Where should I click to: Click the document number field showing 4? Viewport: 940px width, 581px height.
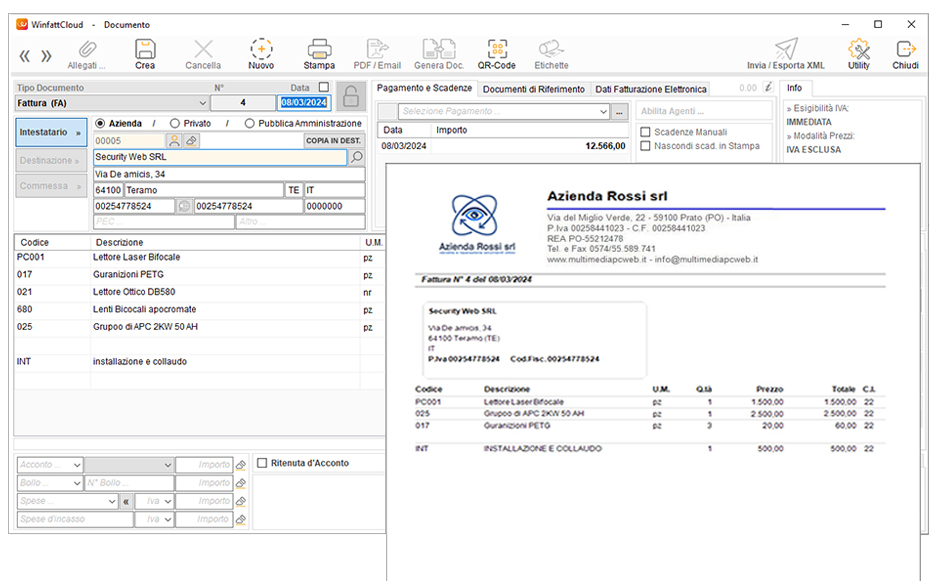[x=243, y=103]
